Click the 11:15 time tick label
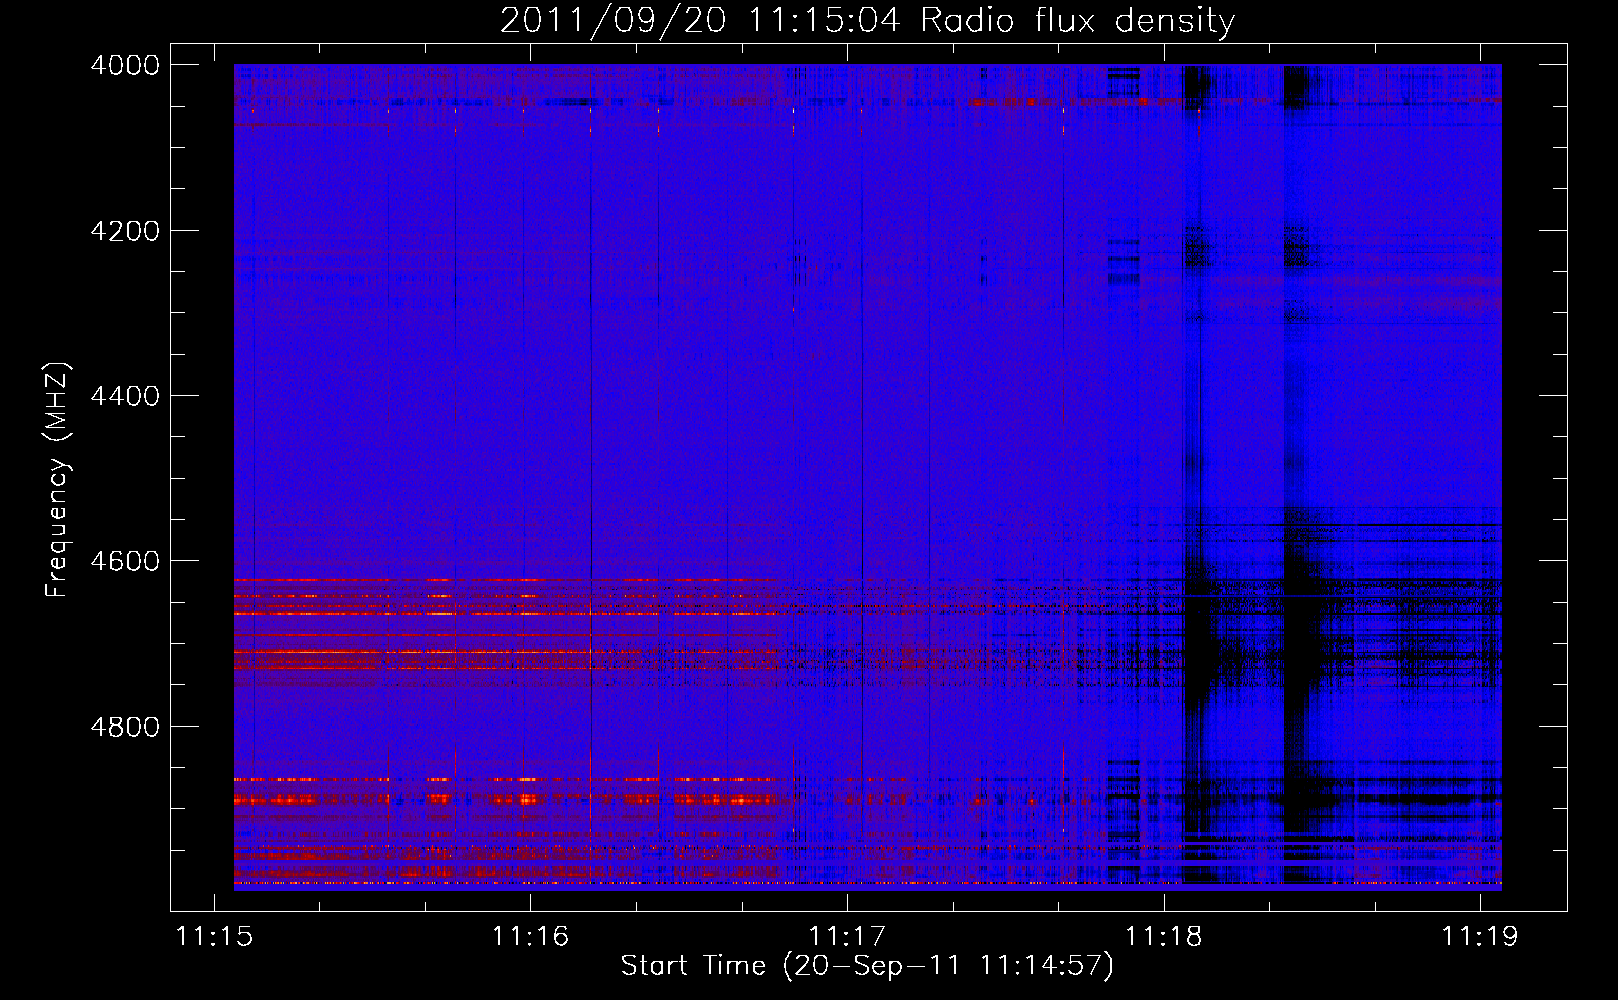1618x1000 pixels. pos(214,936)
